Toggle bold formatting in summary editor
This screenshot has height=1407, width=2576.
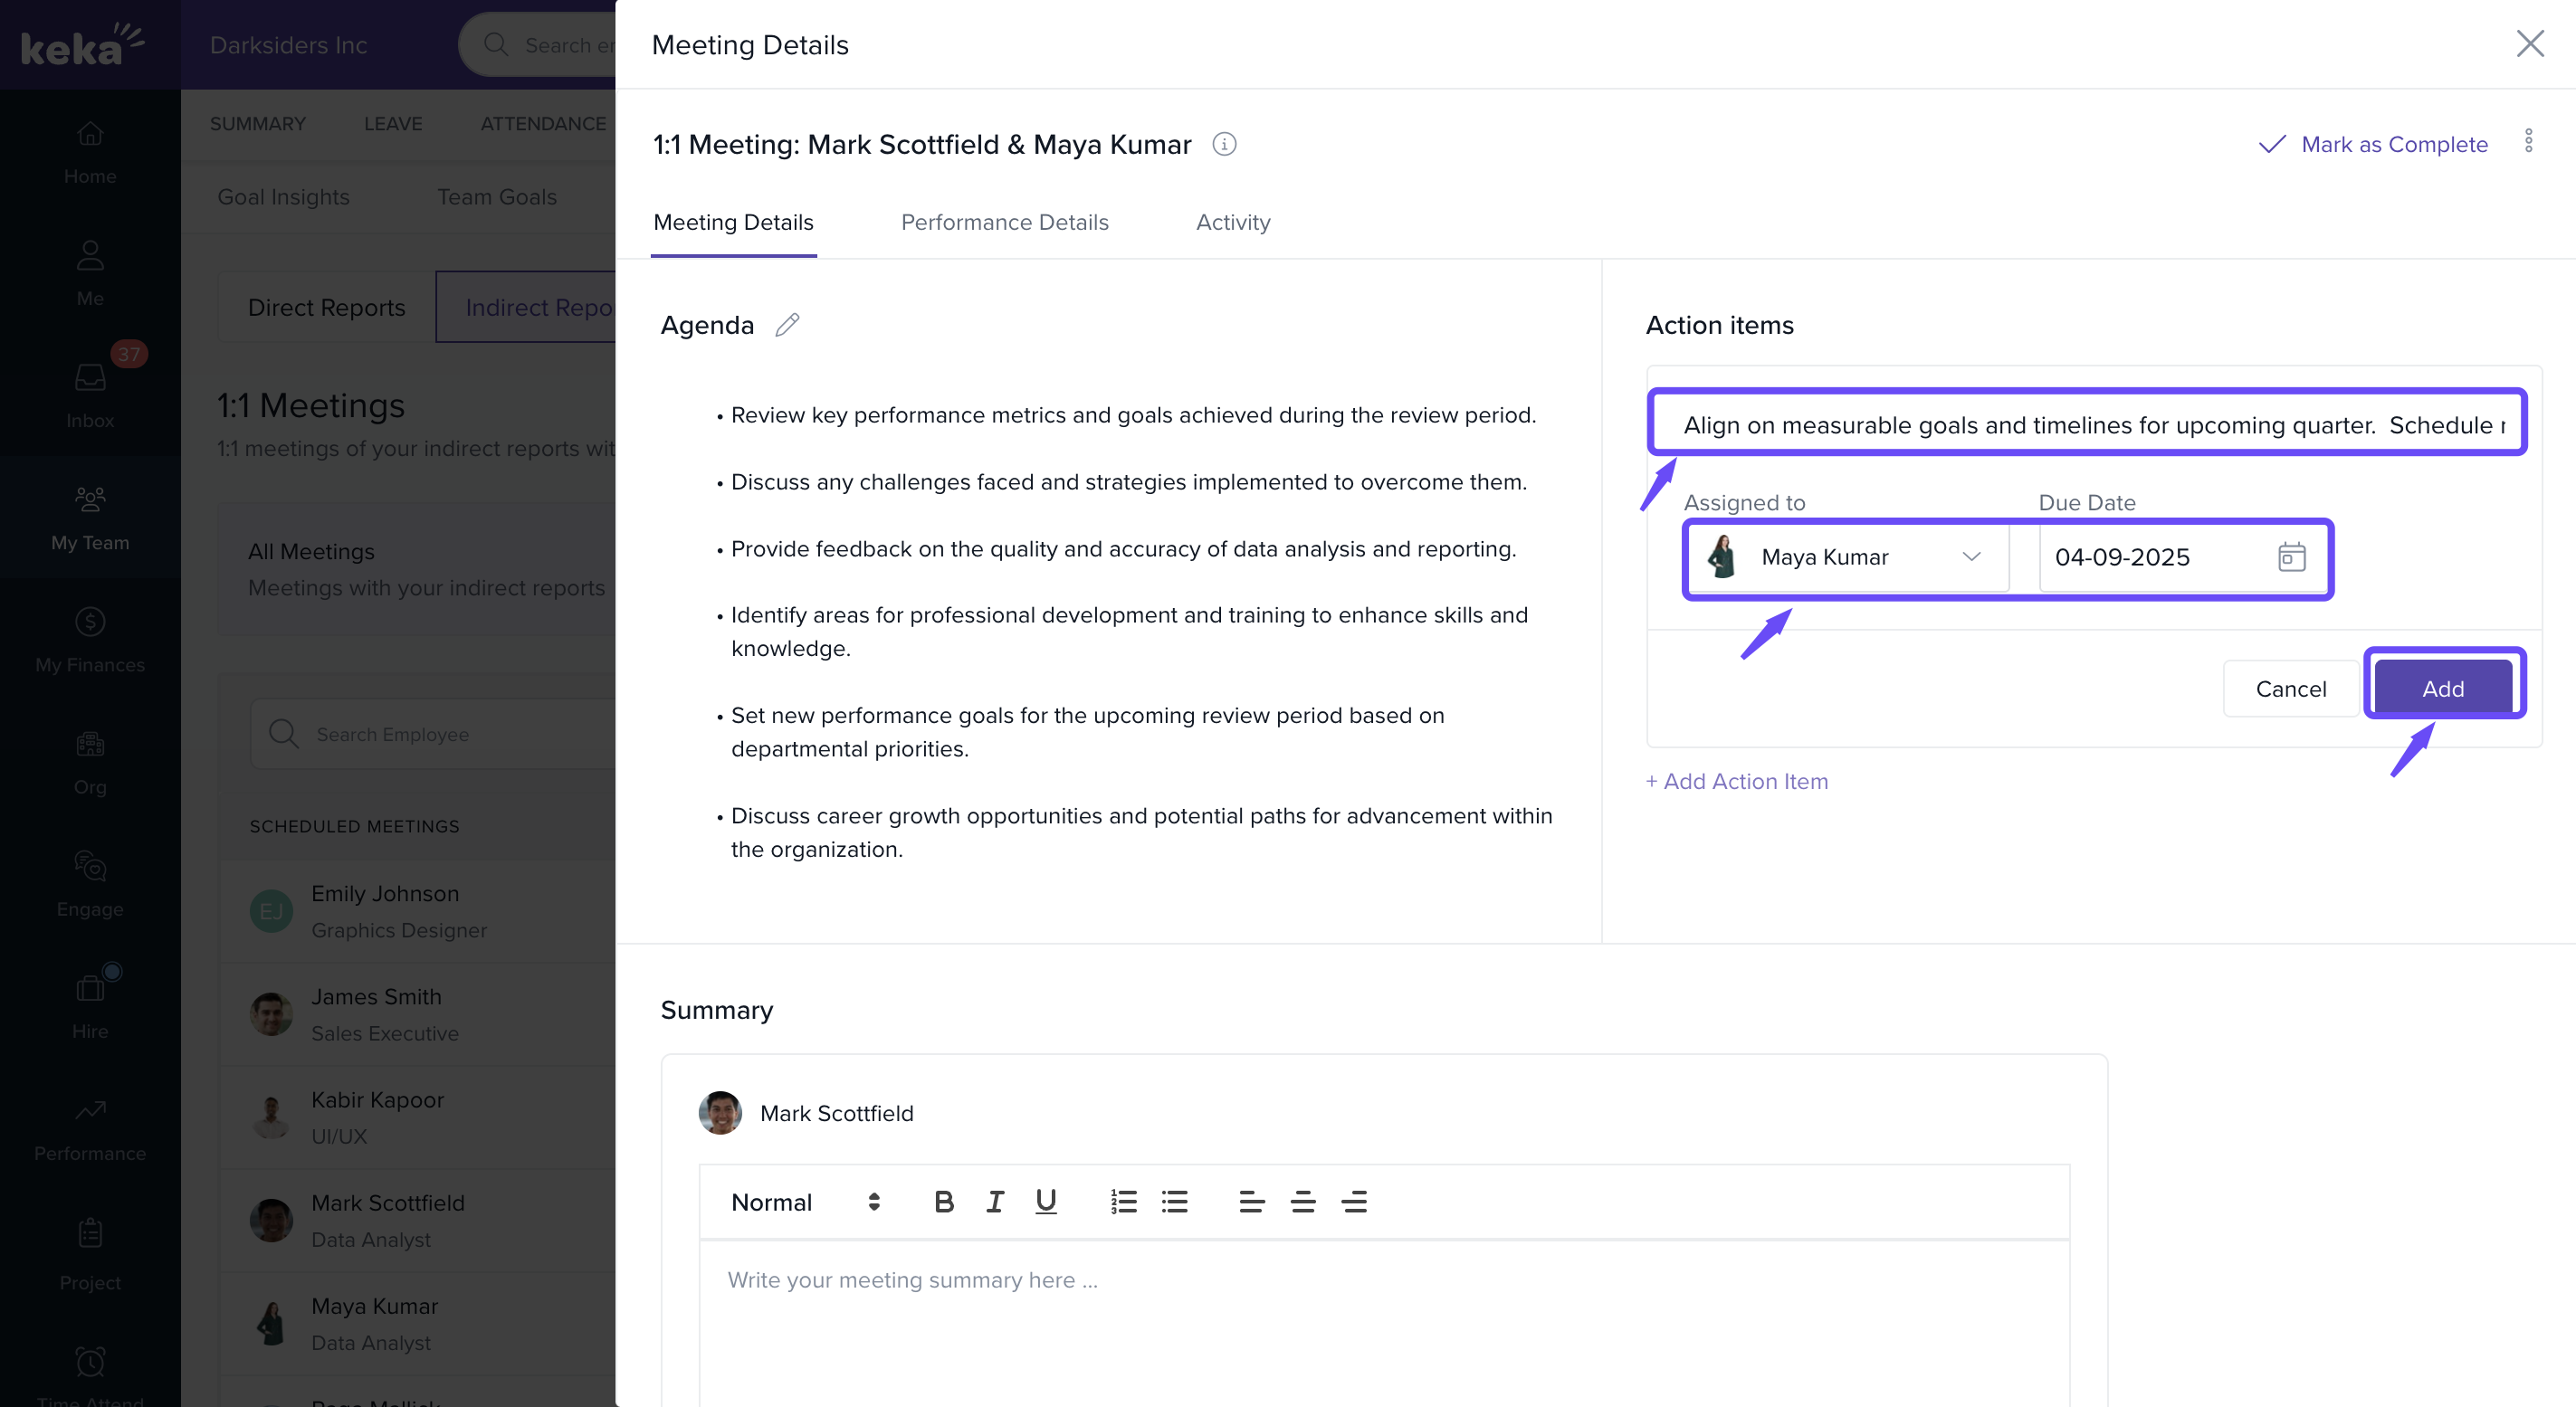[x=943, y=1202]
